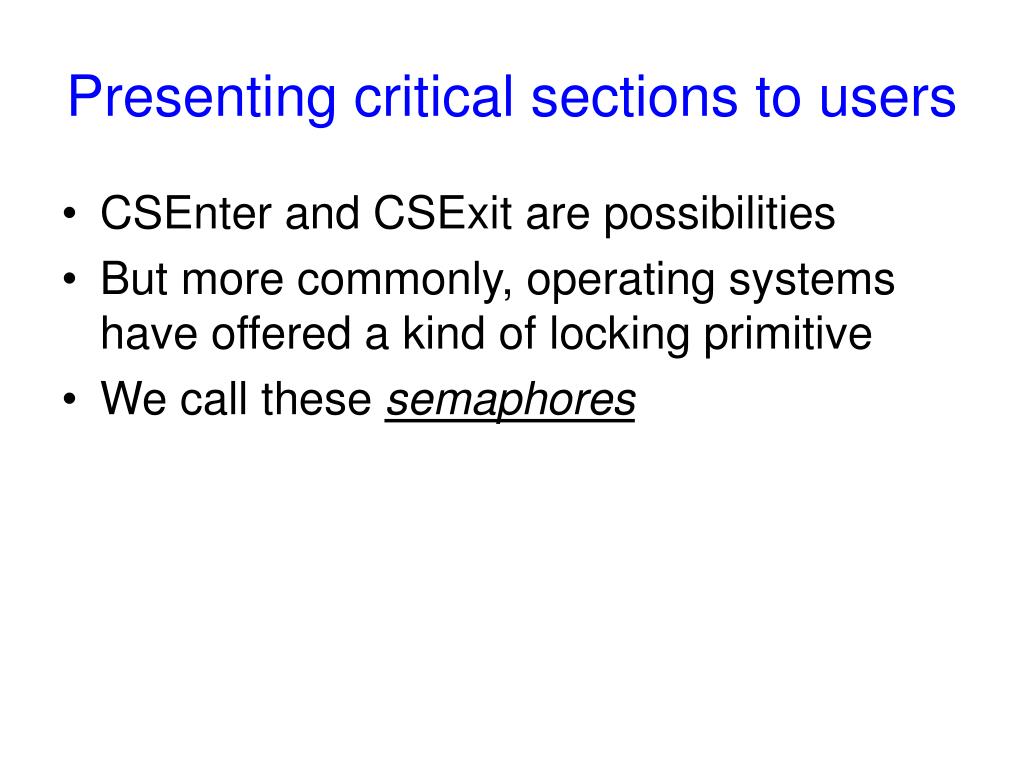
Task: Click the word users in the title
Action: click(x=888, y=99)
